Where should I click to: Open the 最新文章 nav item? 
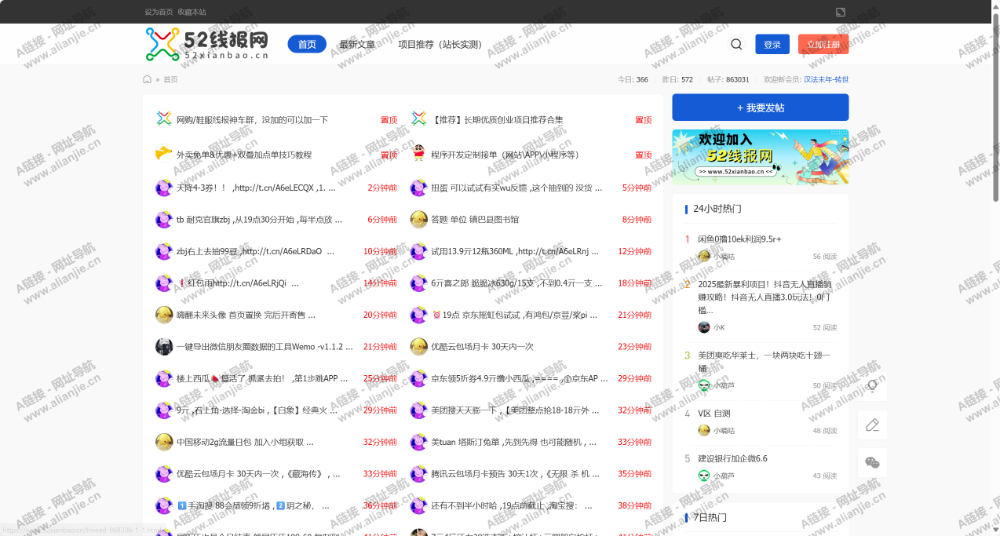point(357,44)
